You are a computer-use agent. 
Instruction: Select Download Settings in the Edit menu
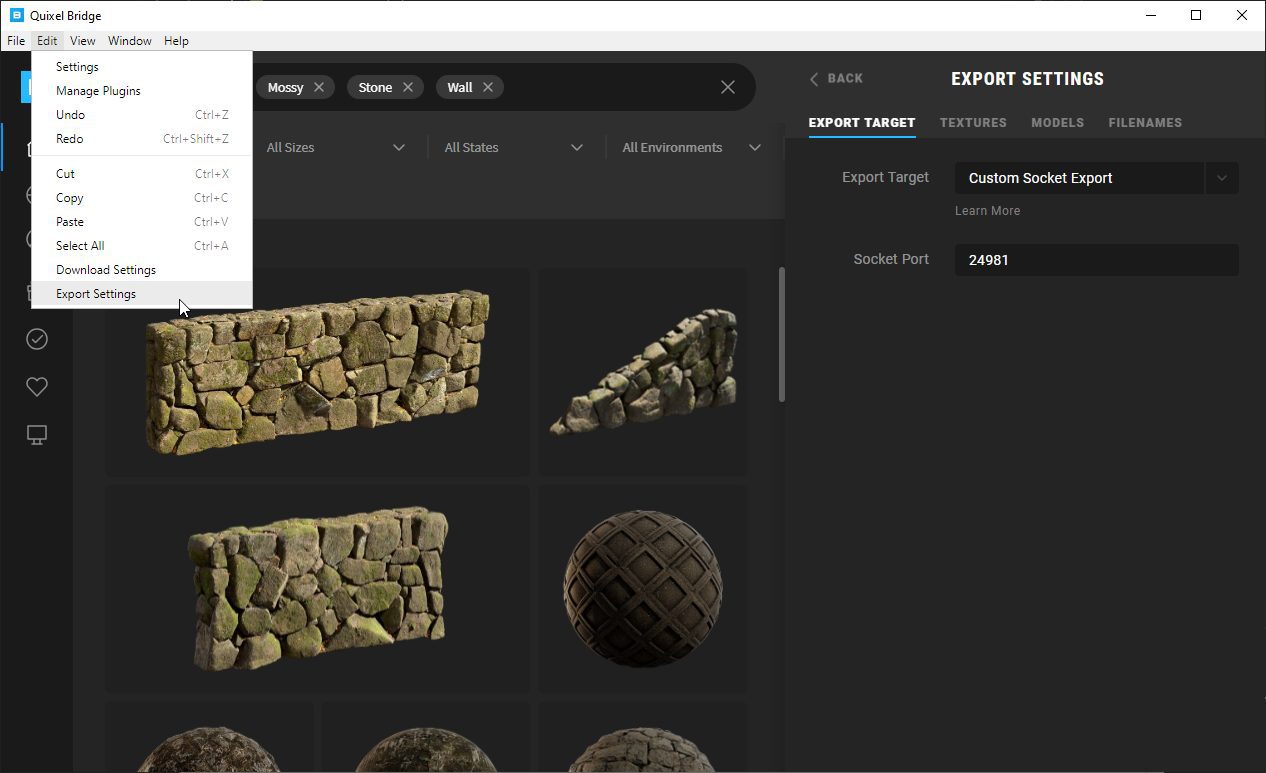coord(106,270)
